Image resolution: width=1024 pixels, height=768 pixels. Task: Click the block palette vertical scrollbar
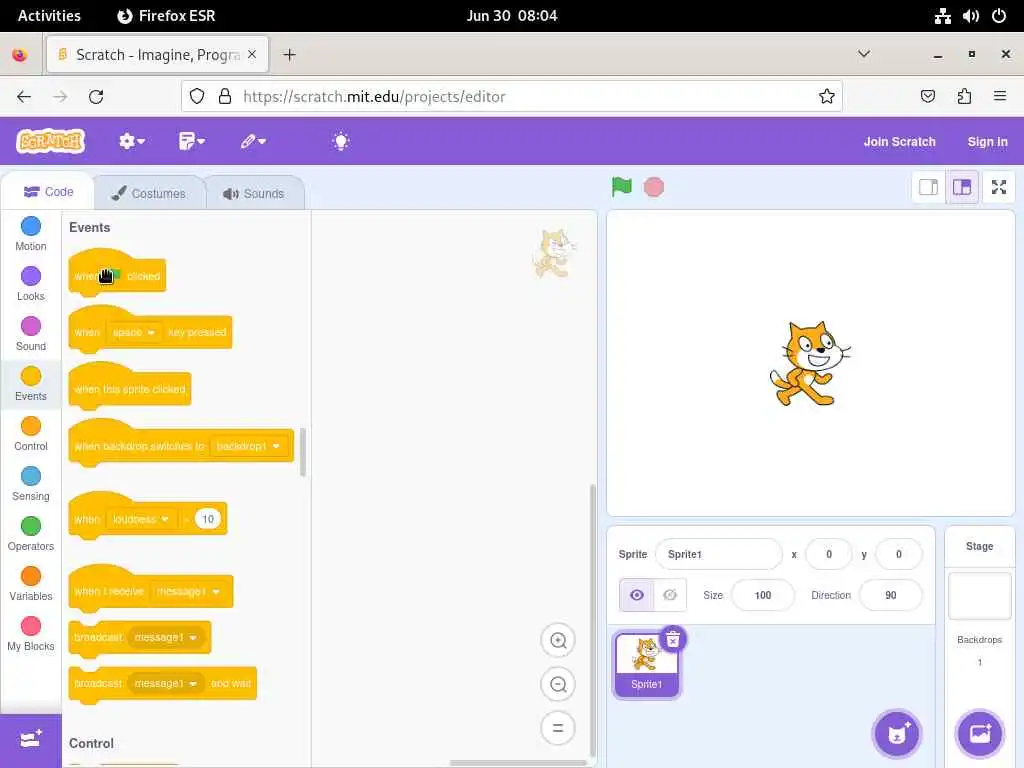tap(303, 452)
